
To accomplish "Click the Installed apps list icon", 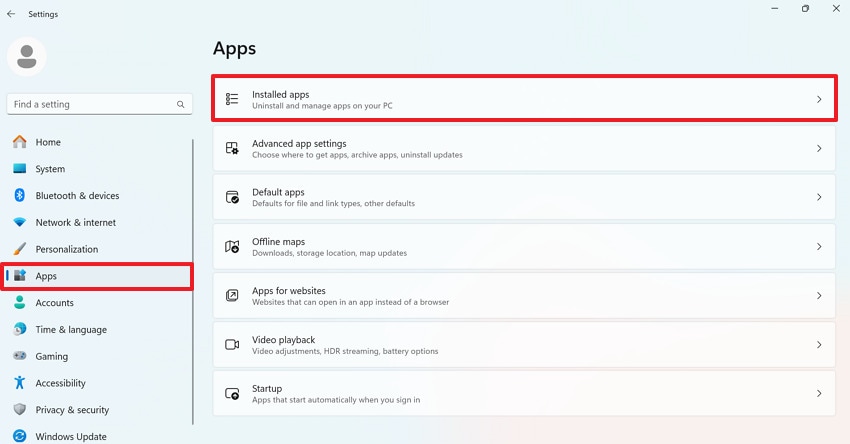I will 232,99.
